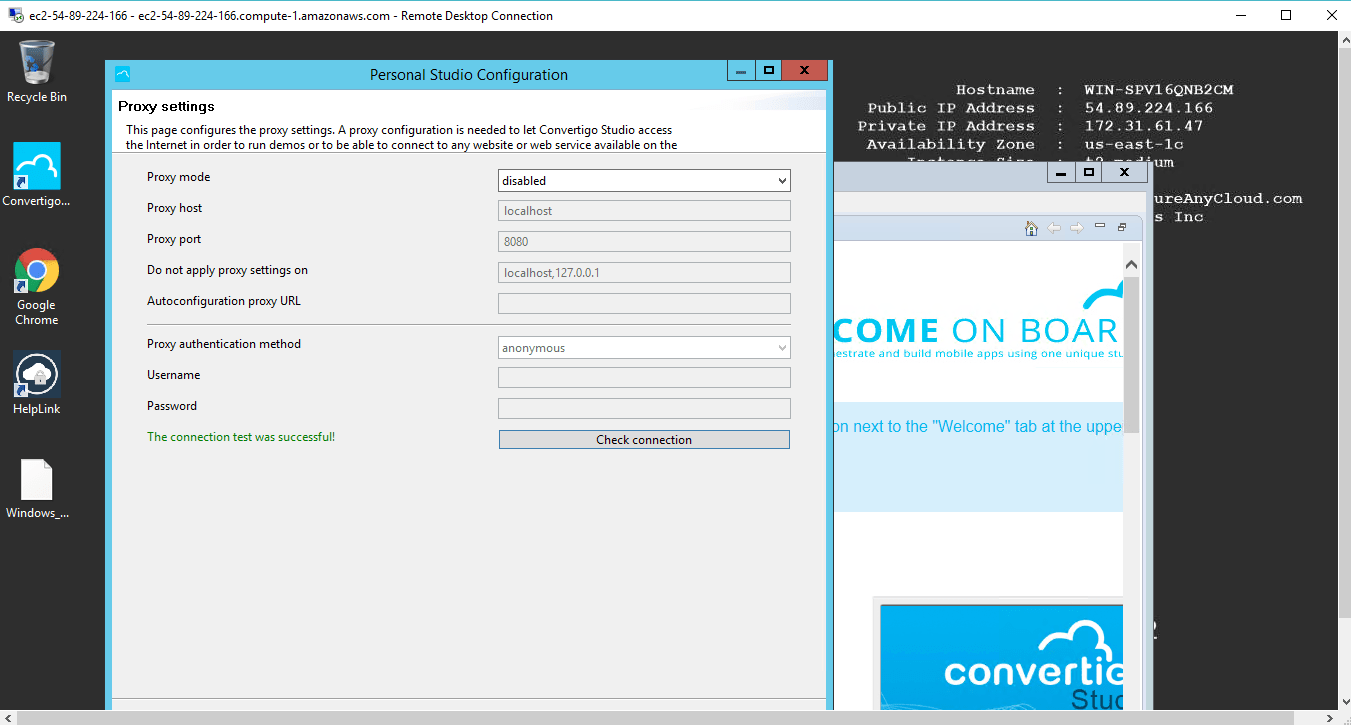Launch Convertigo from the desktop shortcut

(x=37, y=165)
